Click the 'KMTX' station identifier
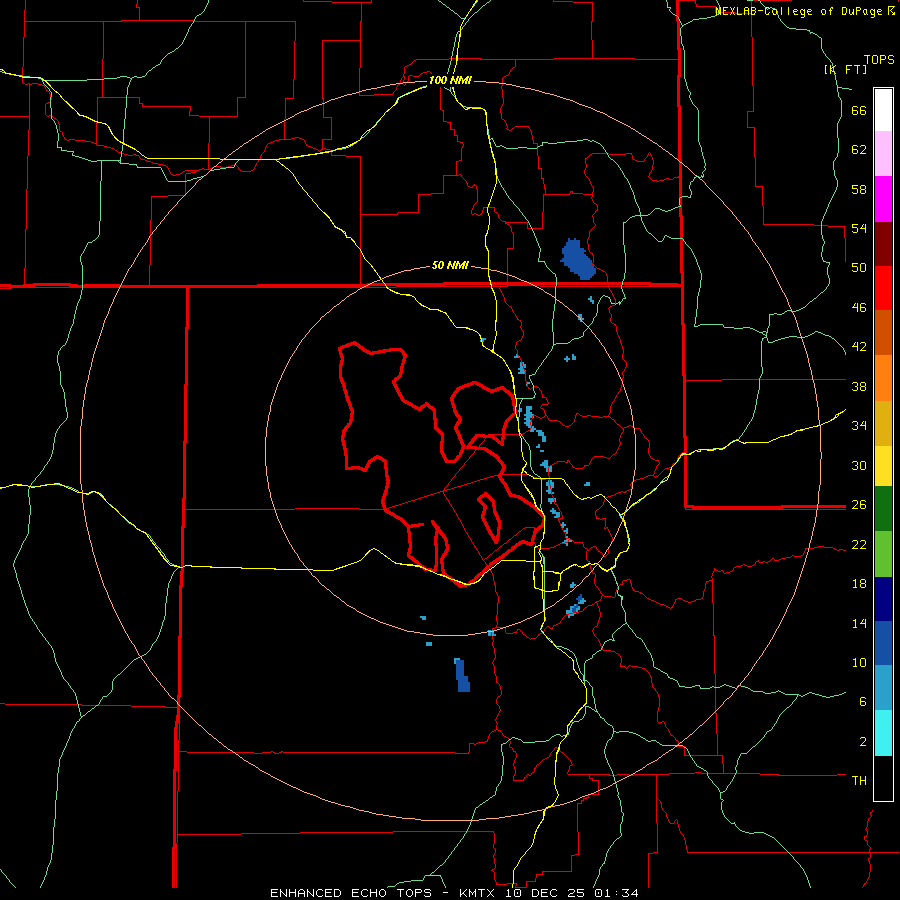 pos(476,893)
